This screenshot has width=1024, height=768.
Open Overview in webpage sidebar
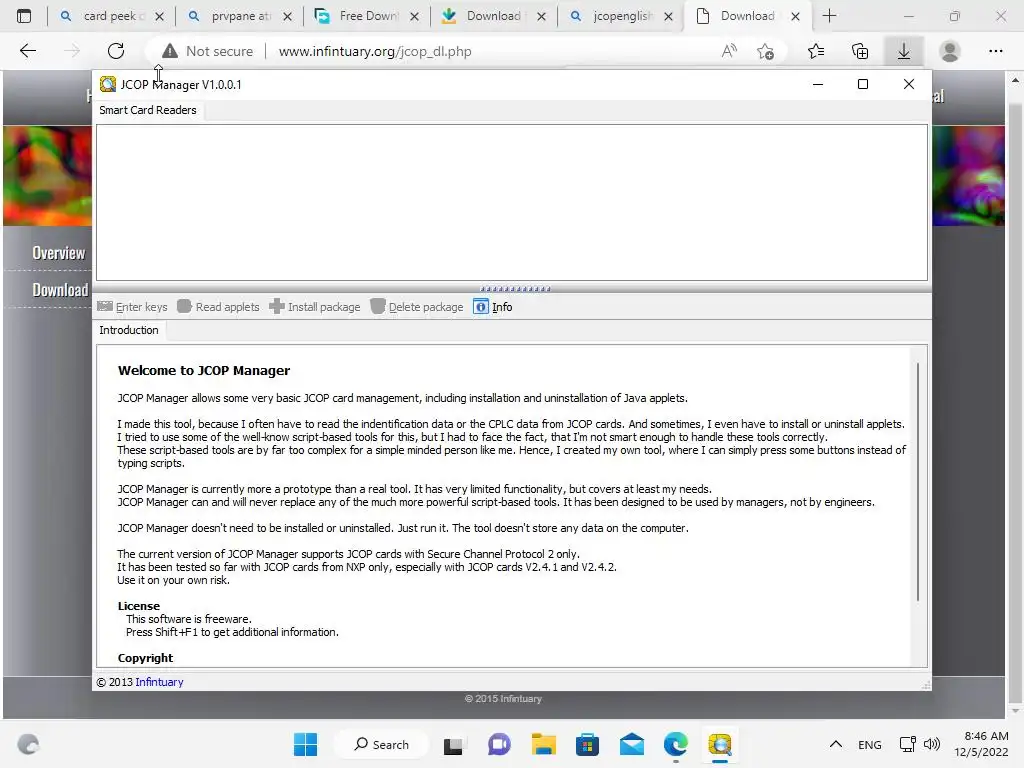tap(59, 253)
